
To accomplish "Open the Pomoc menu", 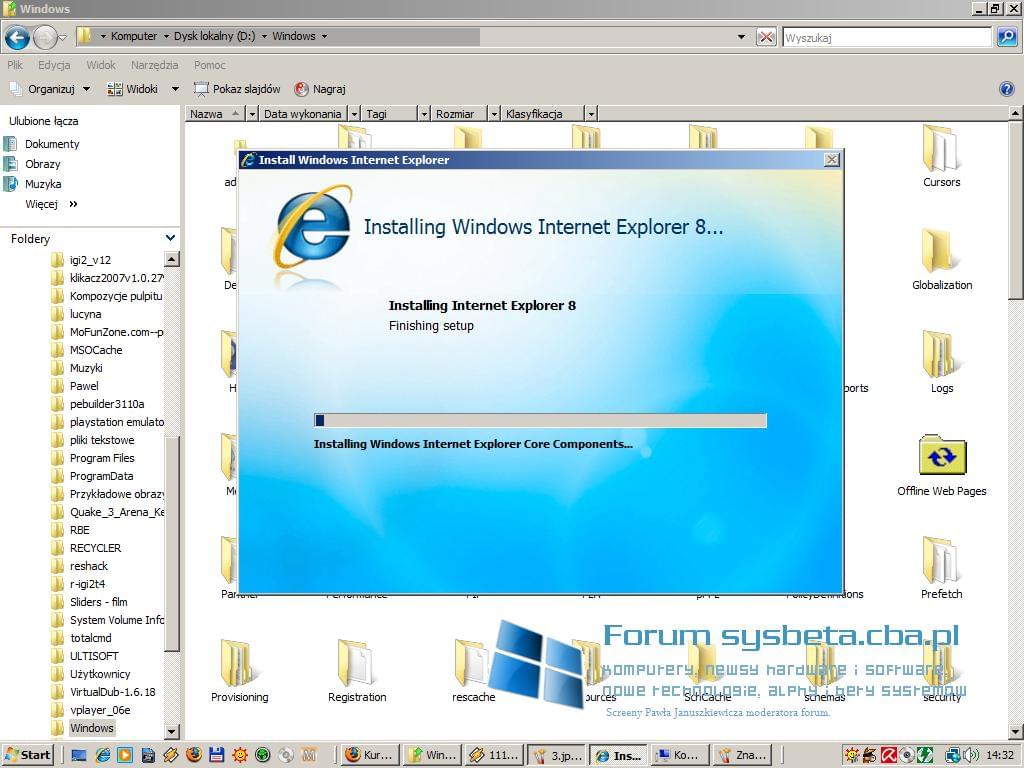I will pos(210,65).
